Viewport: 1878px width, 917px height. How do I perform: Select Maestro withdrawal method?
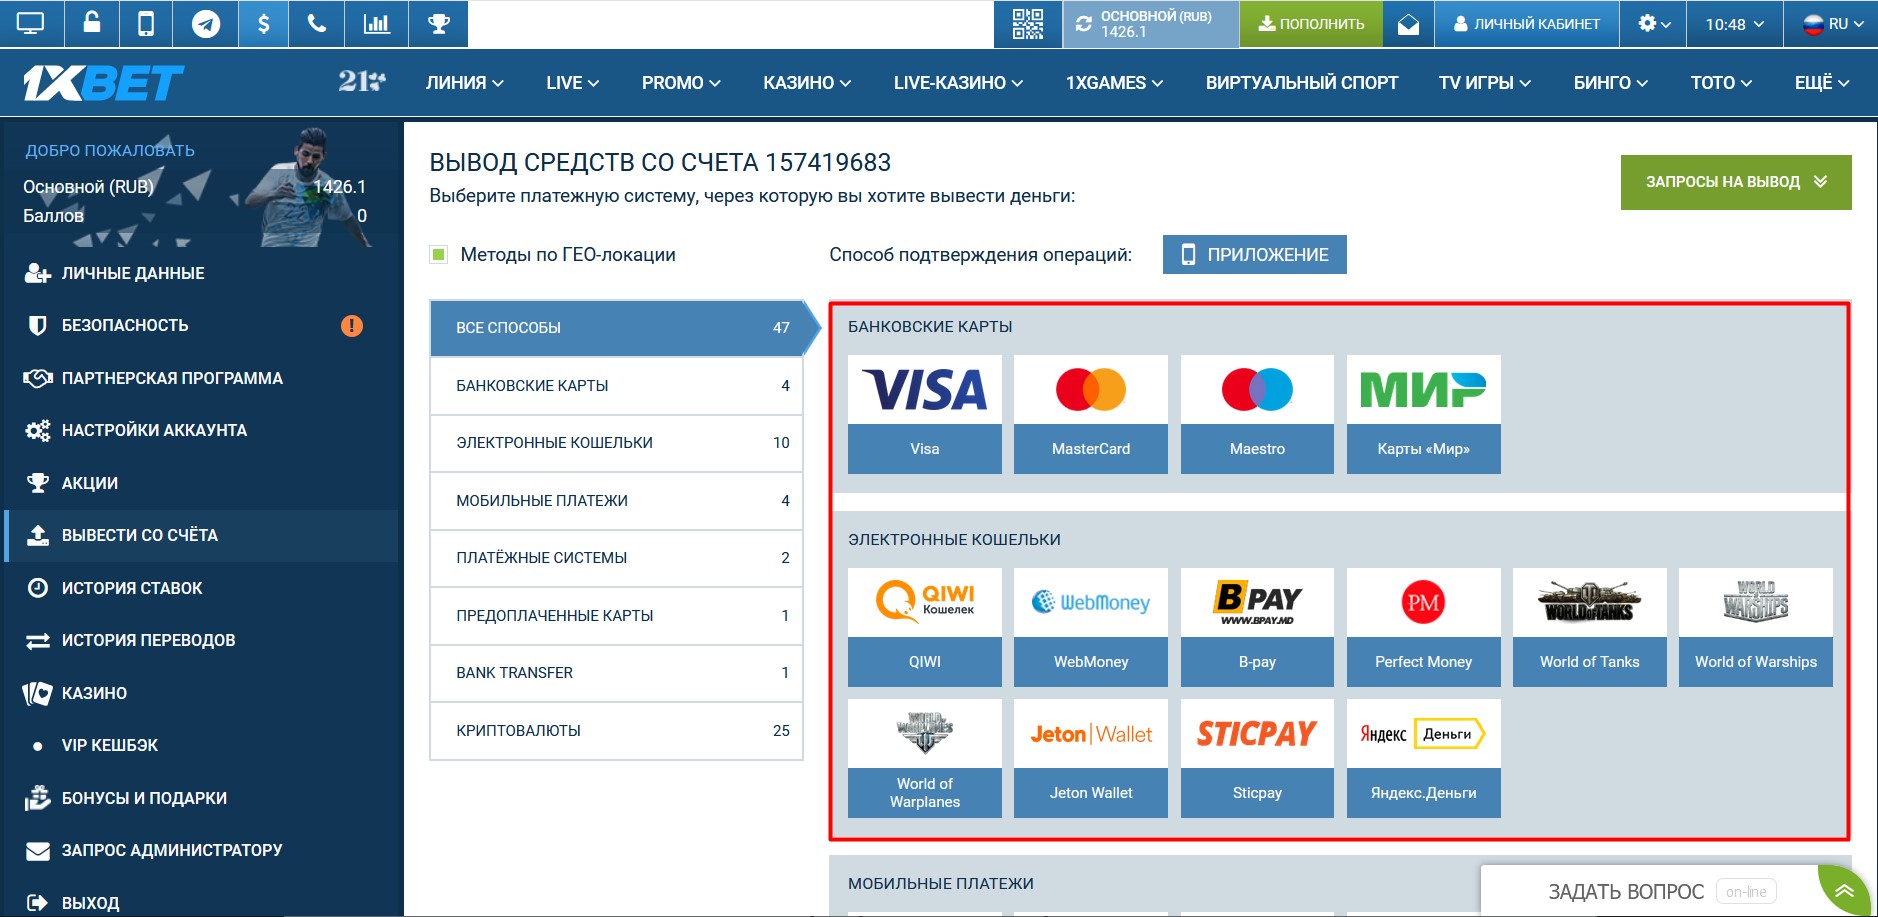1257,414
